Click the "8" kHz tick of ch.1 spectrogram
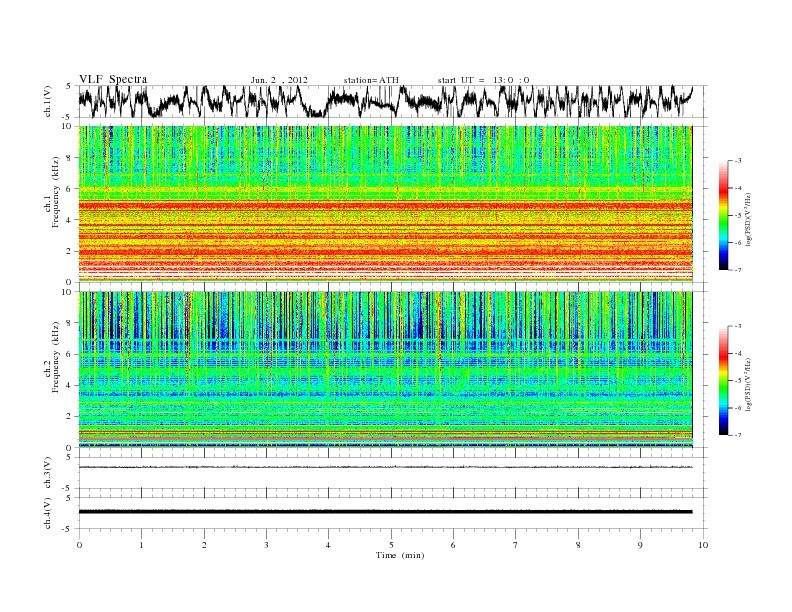The height and width of the screenshot is (612, 792). pyautogui.click(x=69, y=158)
